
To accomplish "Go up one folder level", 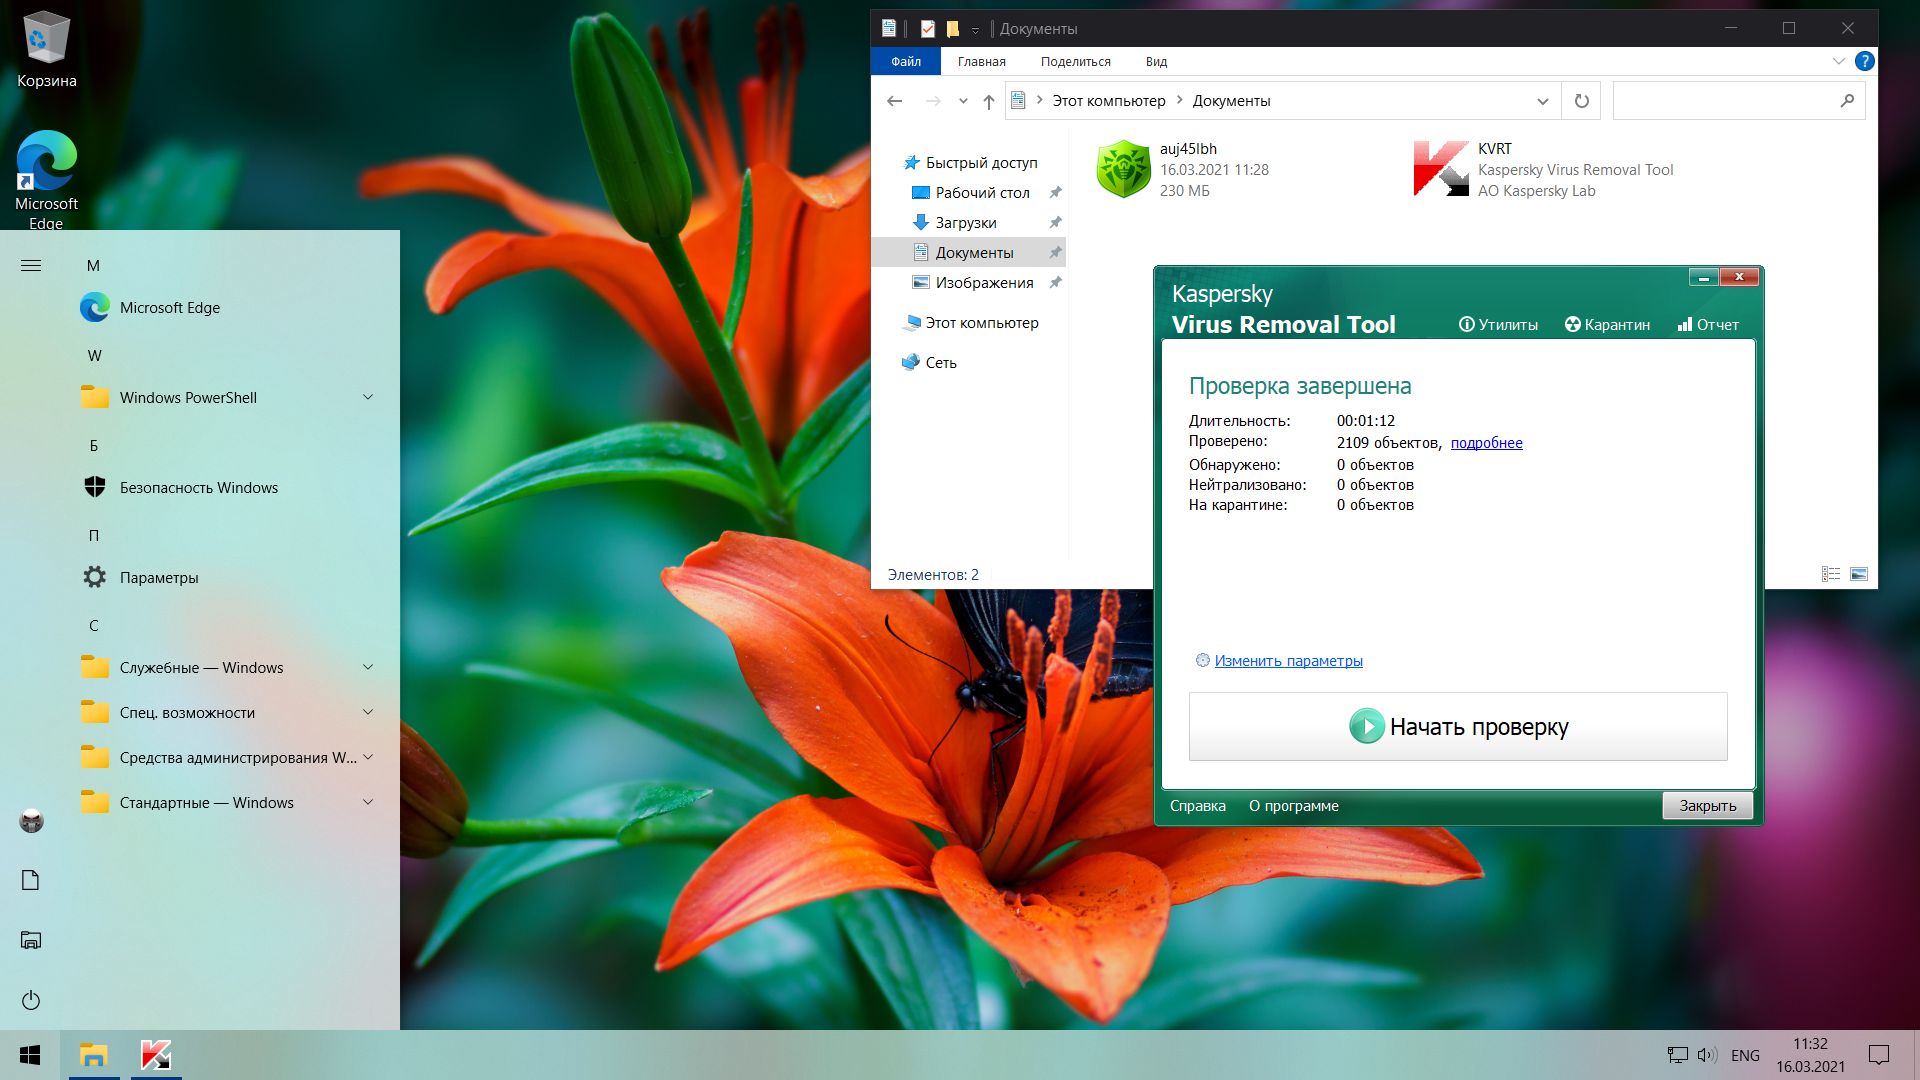I will pyautogui.click(x=988, y=101).
